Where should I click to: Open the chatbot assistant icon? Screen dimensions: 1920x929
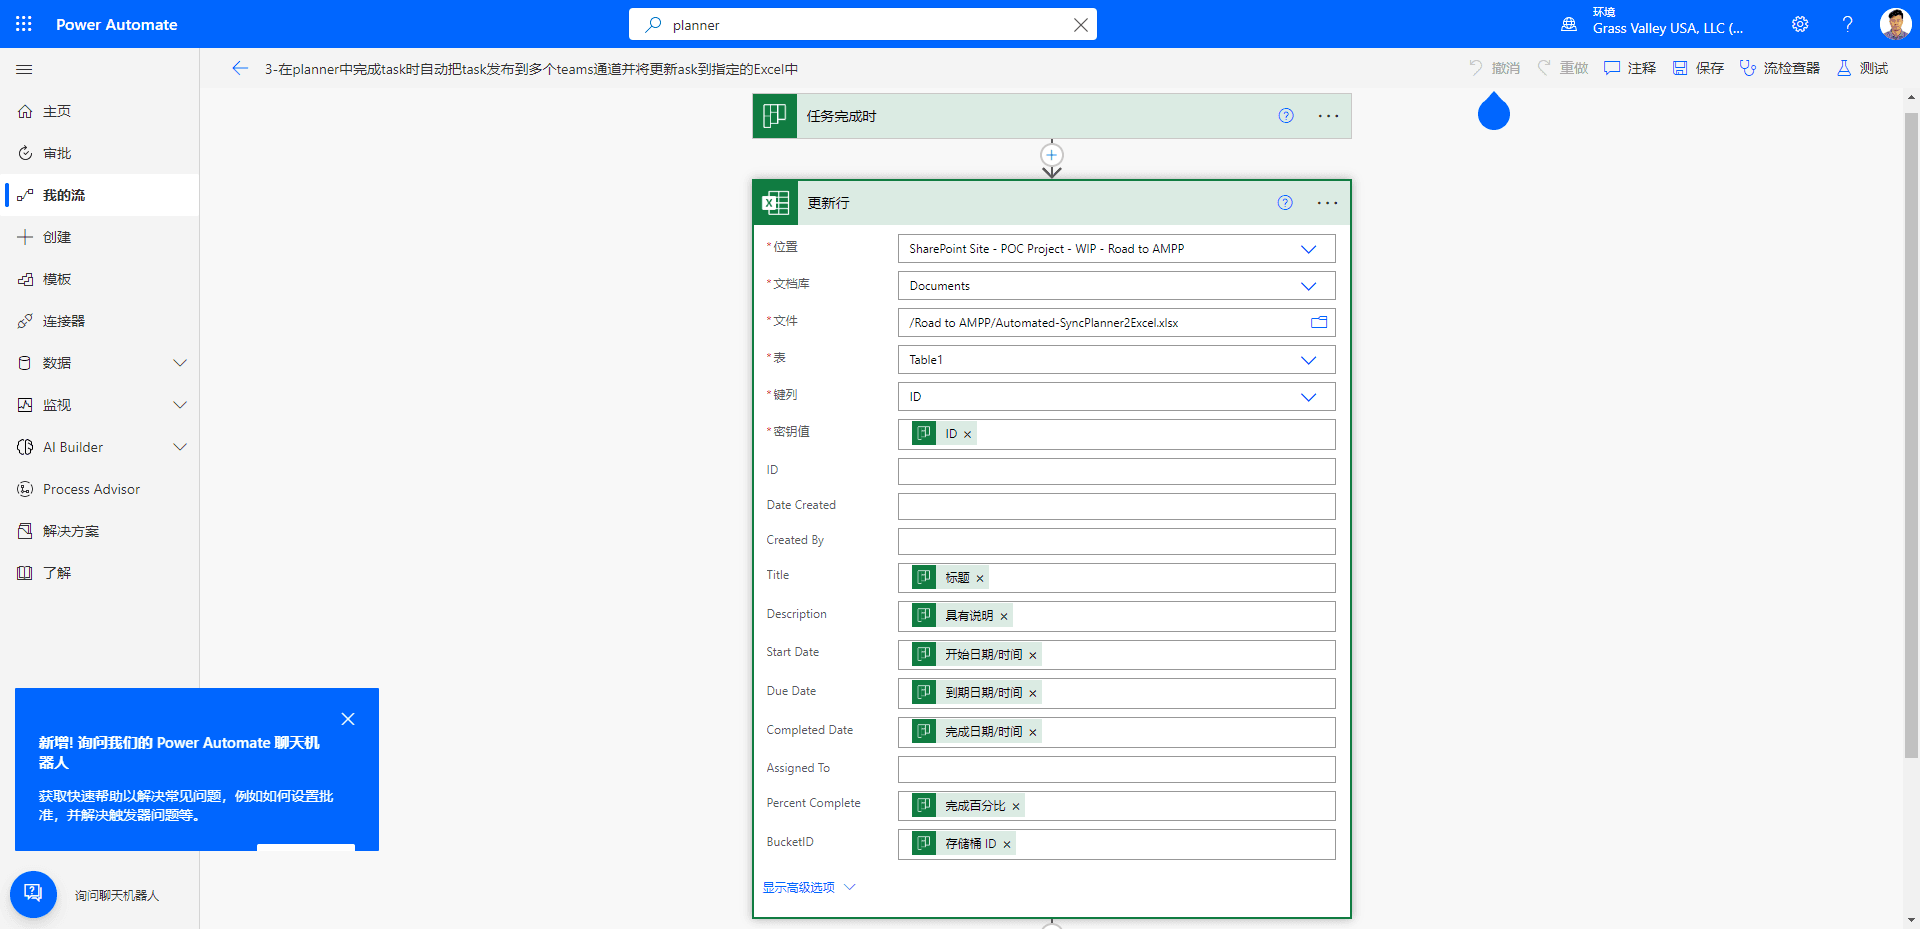point(33,894)
